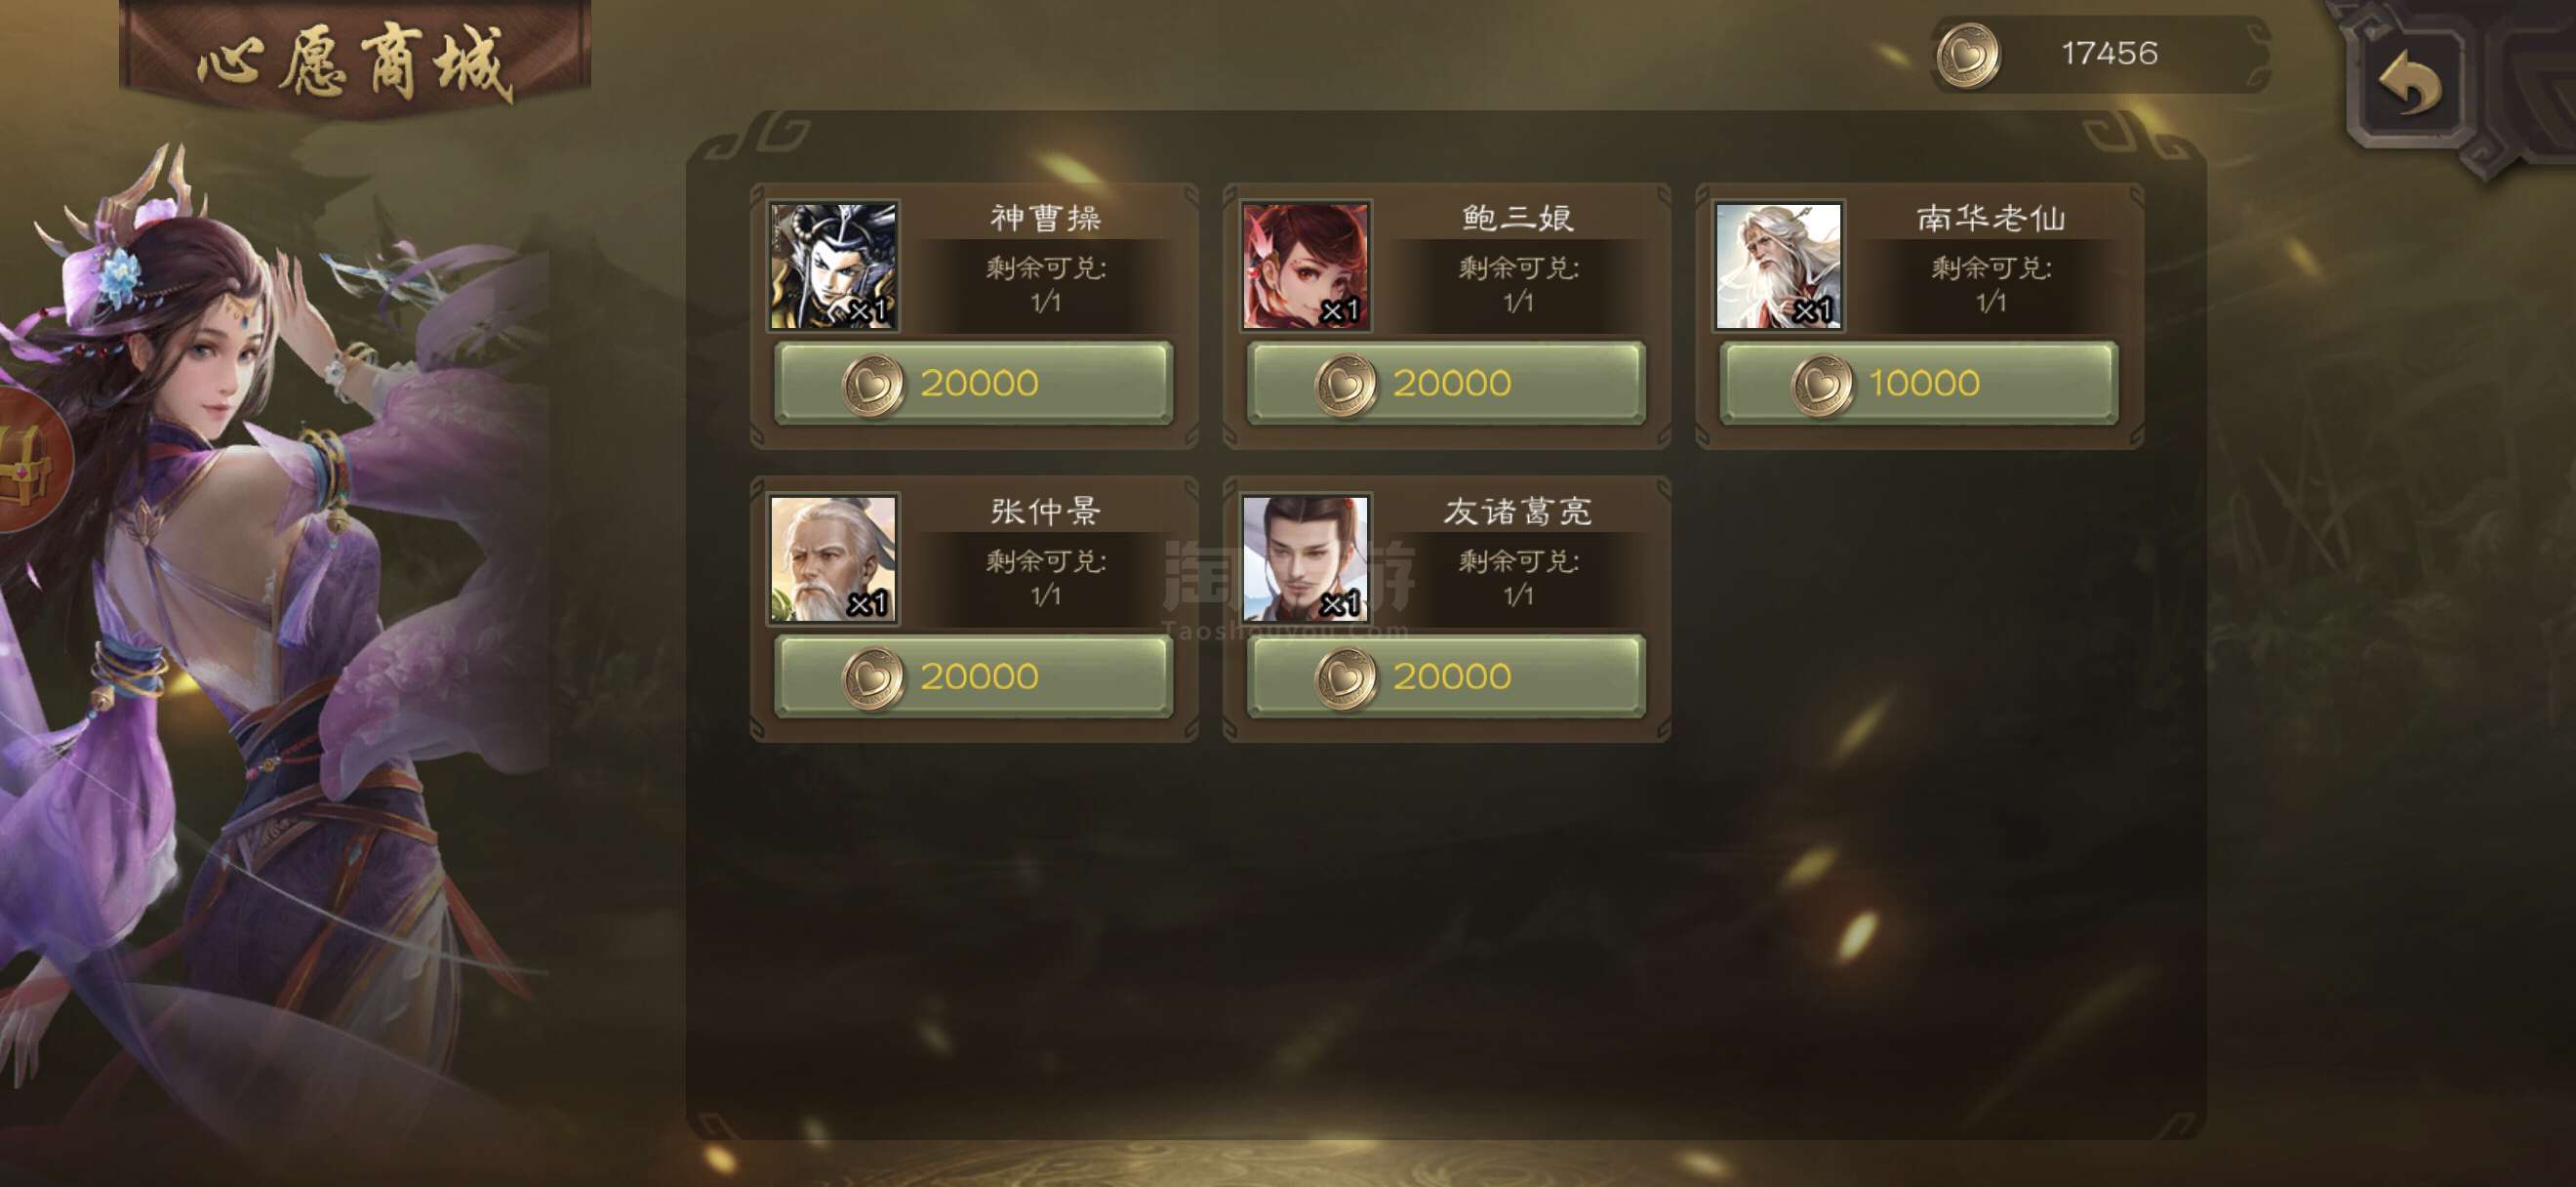Tap the 友诸葛亮 name label
2576x1187 pixels.
(x=1517, y=511)
